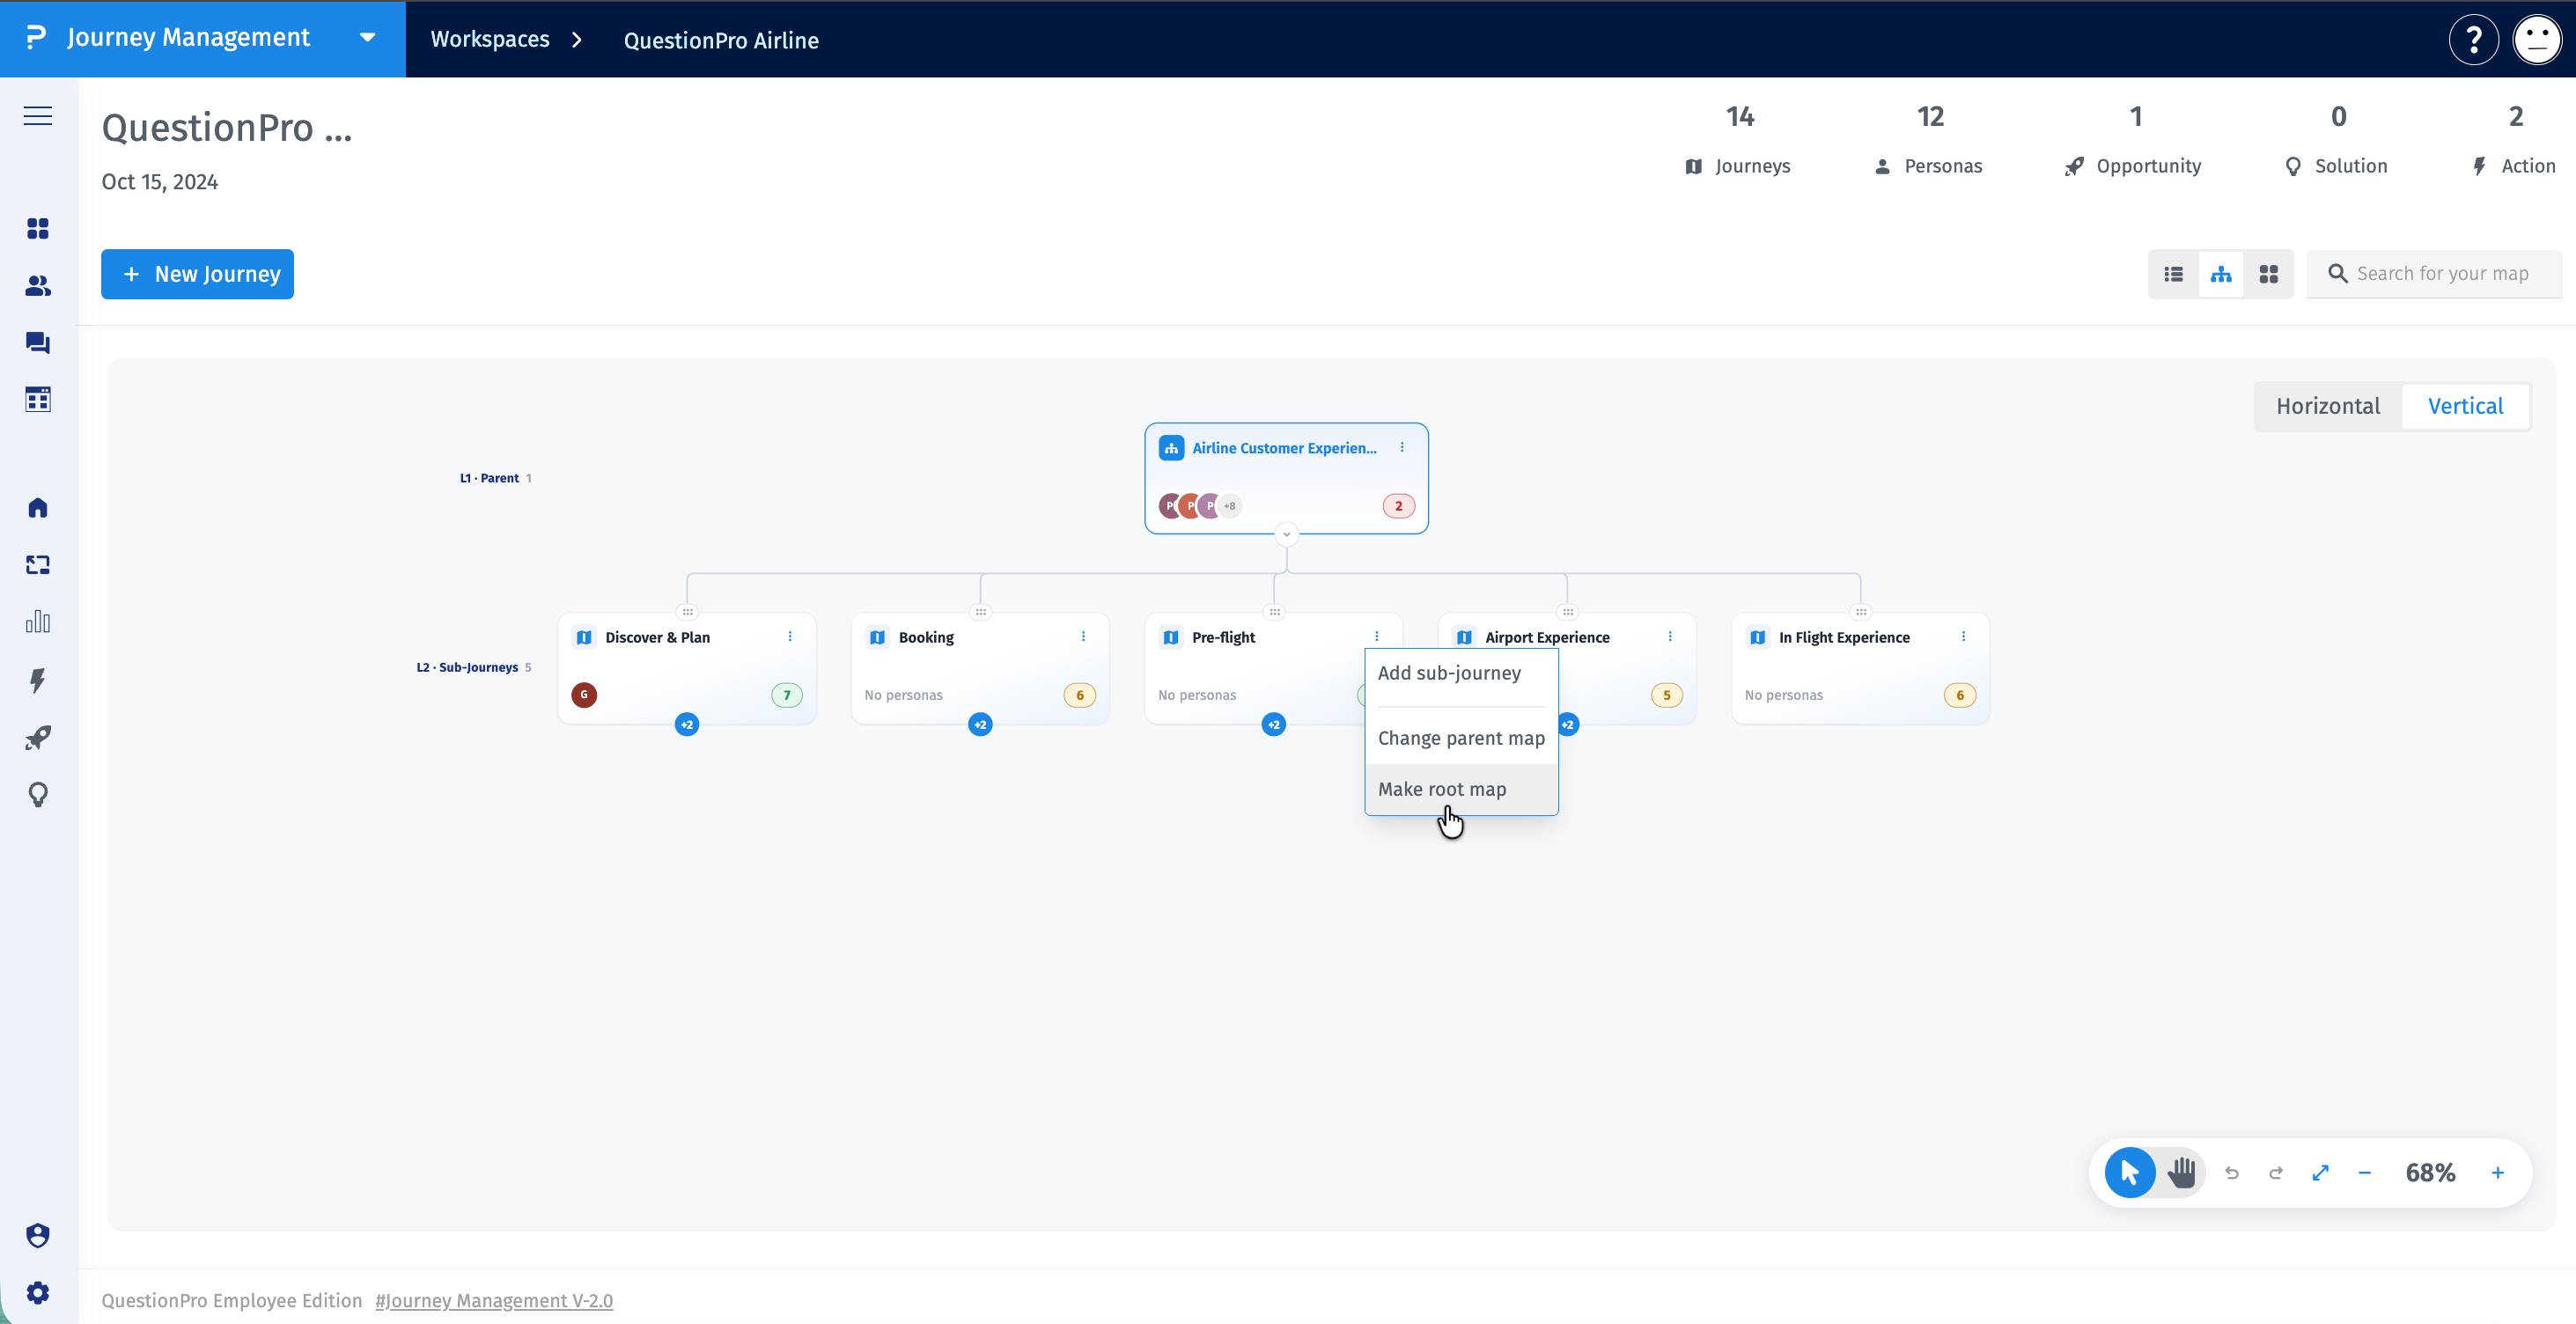
Task: Click the New Journey button
Action: (197, 274)
